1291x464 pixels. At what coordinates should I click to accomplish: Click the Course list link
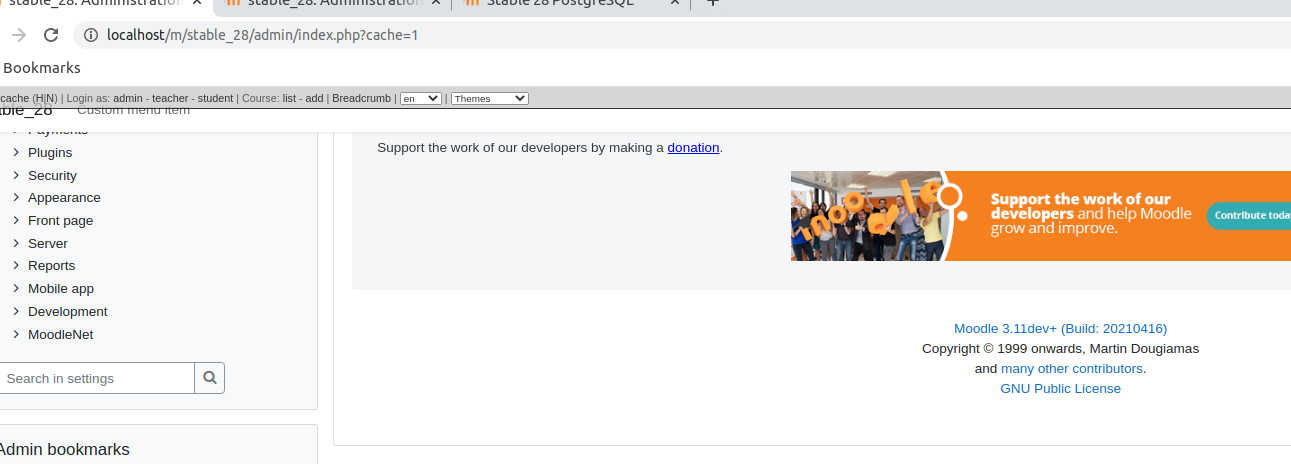(x=289, y=98)
